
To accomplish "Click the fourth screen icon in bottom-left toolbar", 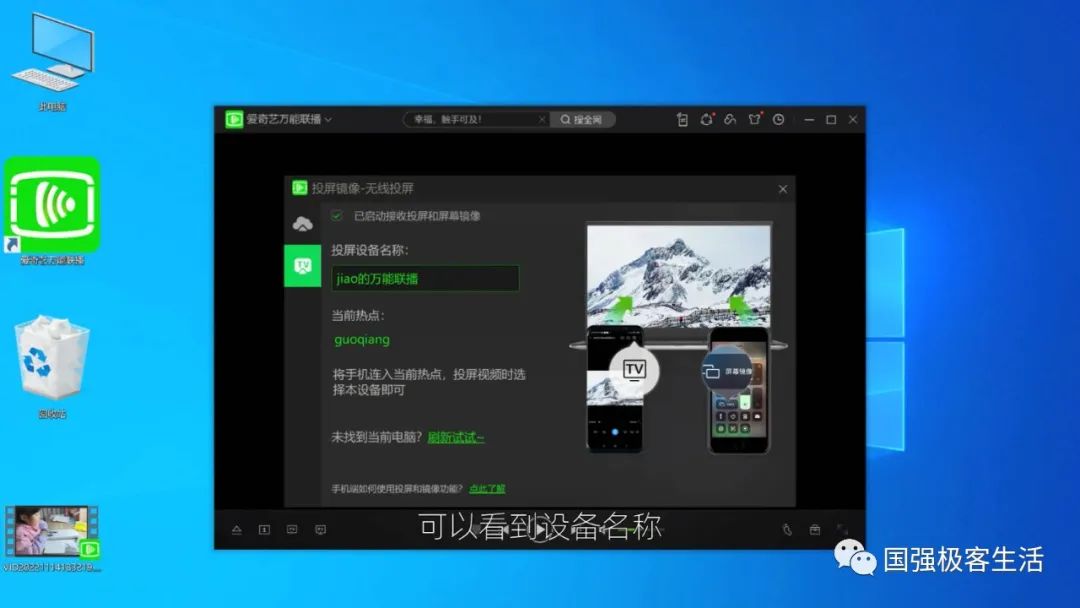I will (320, 530).
